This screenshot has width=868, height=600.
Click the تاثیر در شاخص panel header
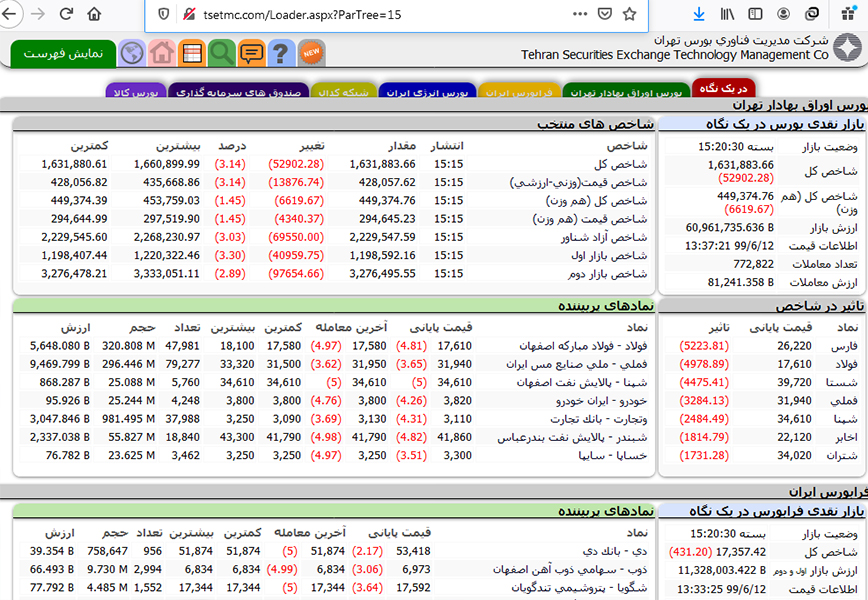(819, 306)
